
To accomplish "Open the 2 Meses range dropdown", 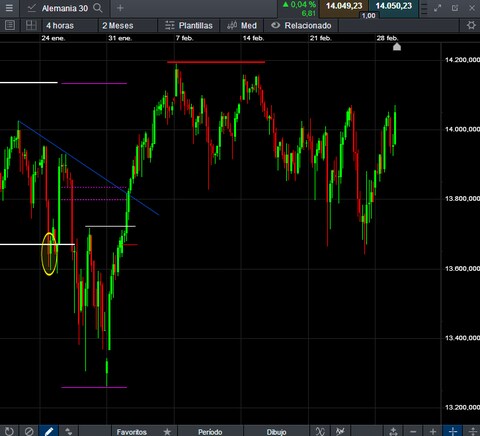I will tap(127, 26).
